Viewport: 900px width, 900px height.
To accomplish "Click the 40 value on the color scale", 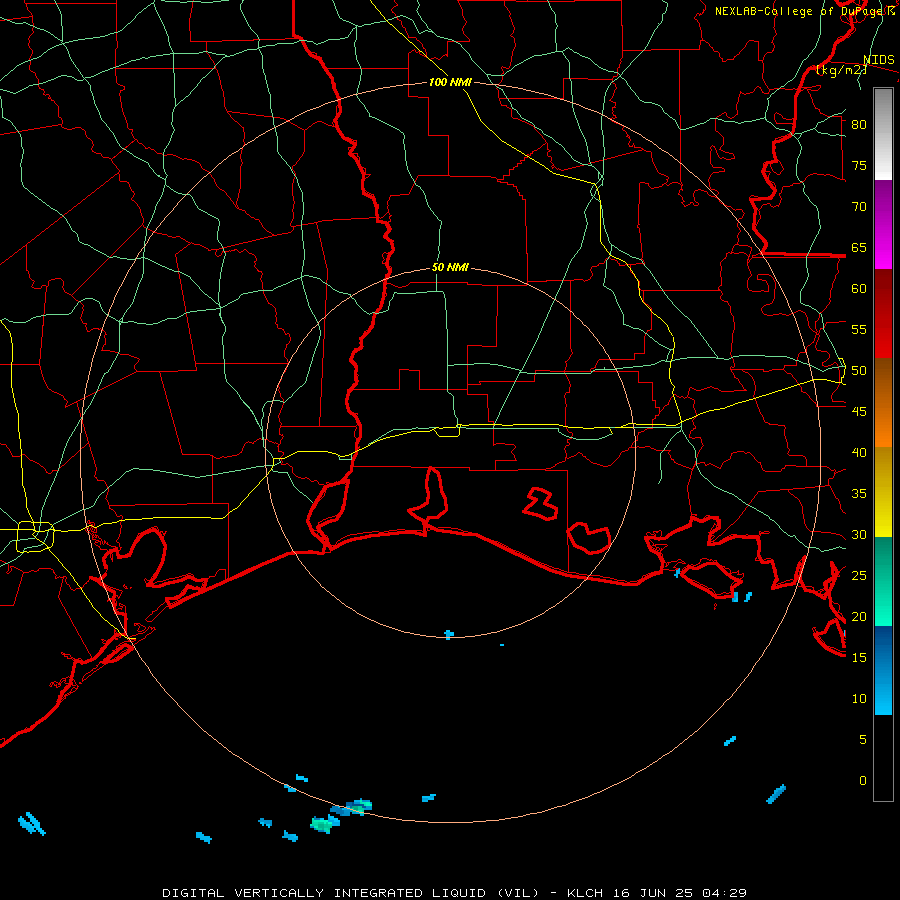I will pyautogui.click(x=859, y=452).
